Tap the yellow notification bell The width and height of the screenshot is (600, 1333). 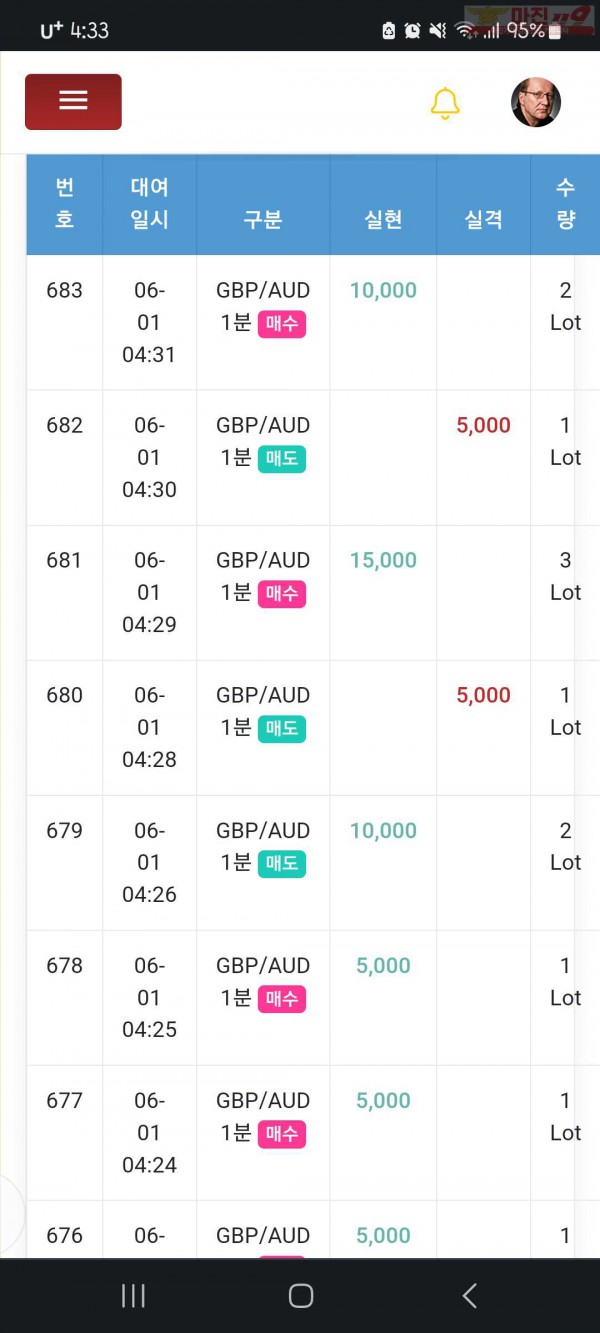445,103
